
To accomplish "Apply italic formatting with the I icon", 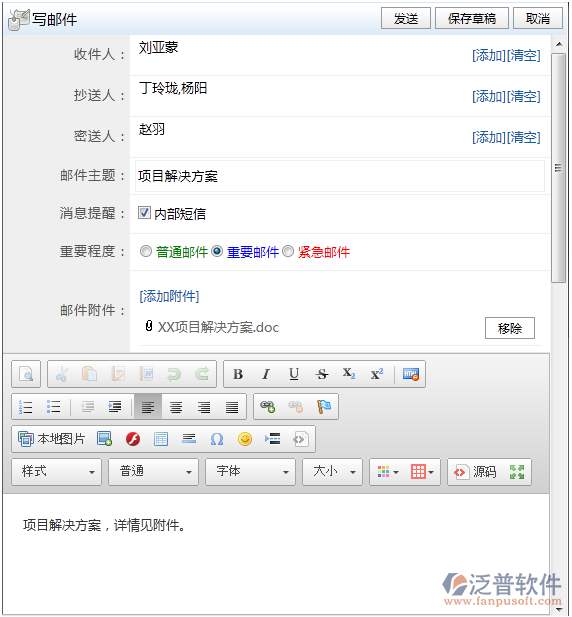I will (x=266, y=374).
